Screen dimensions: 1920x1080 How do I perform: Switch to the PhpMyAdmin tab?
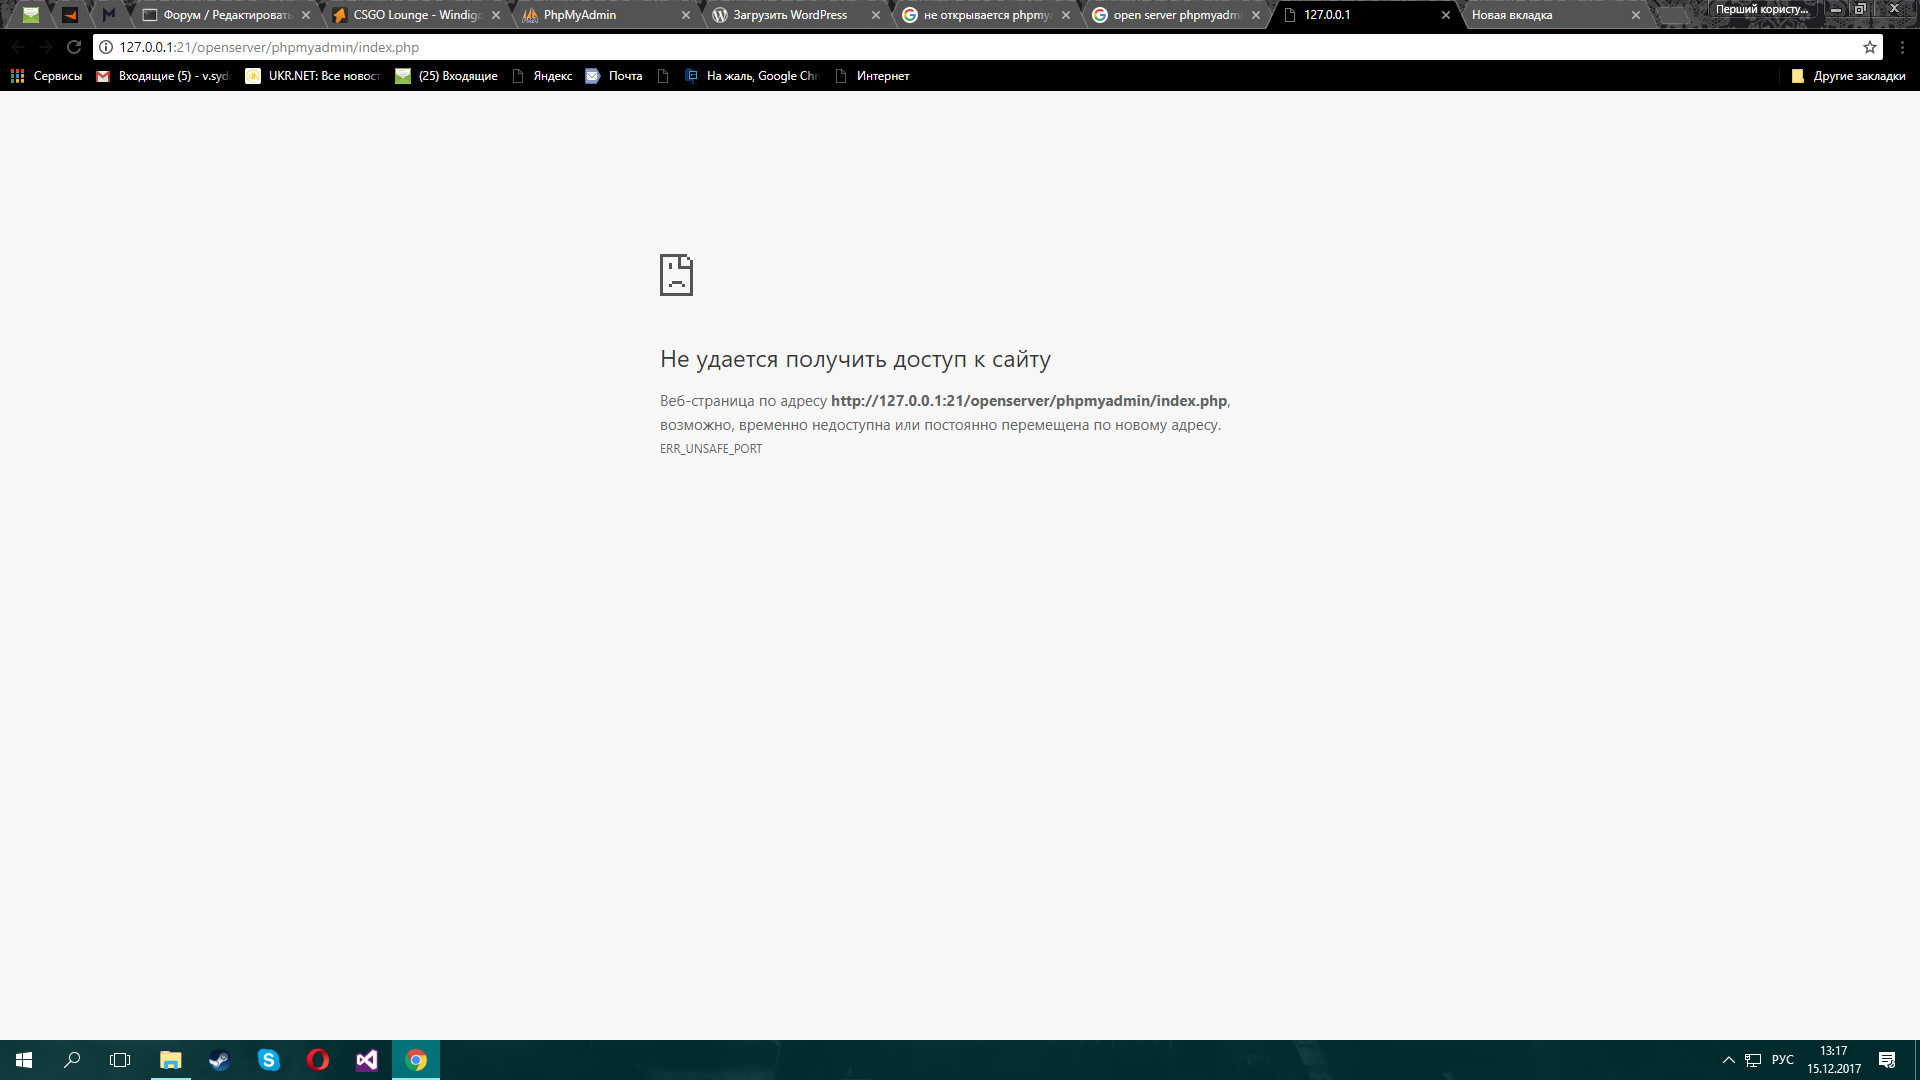tap(580, 15)
